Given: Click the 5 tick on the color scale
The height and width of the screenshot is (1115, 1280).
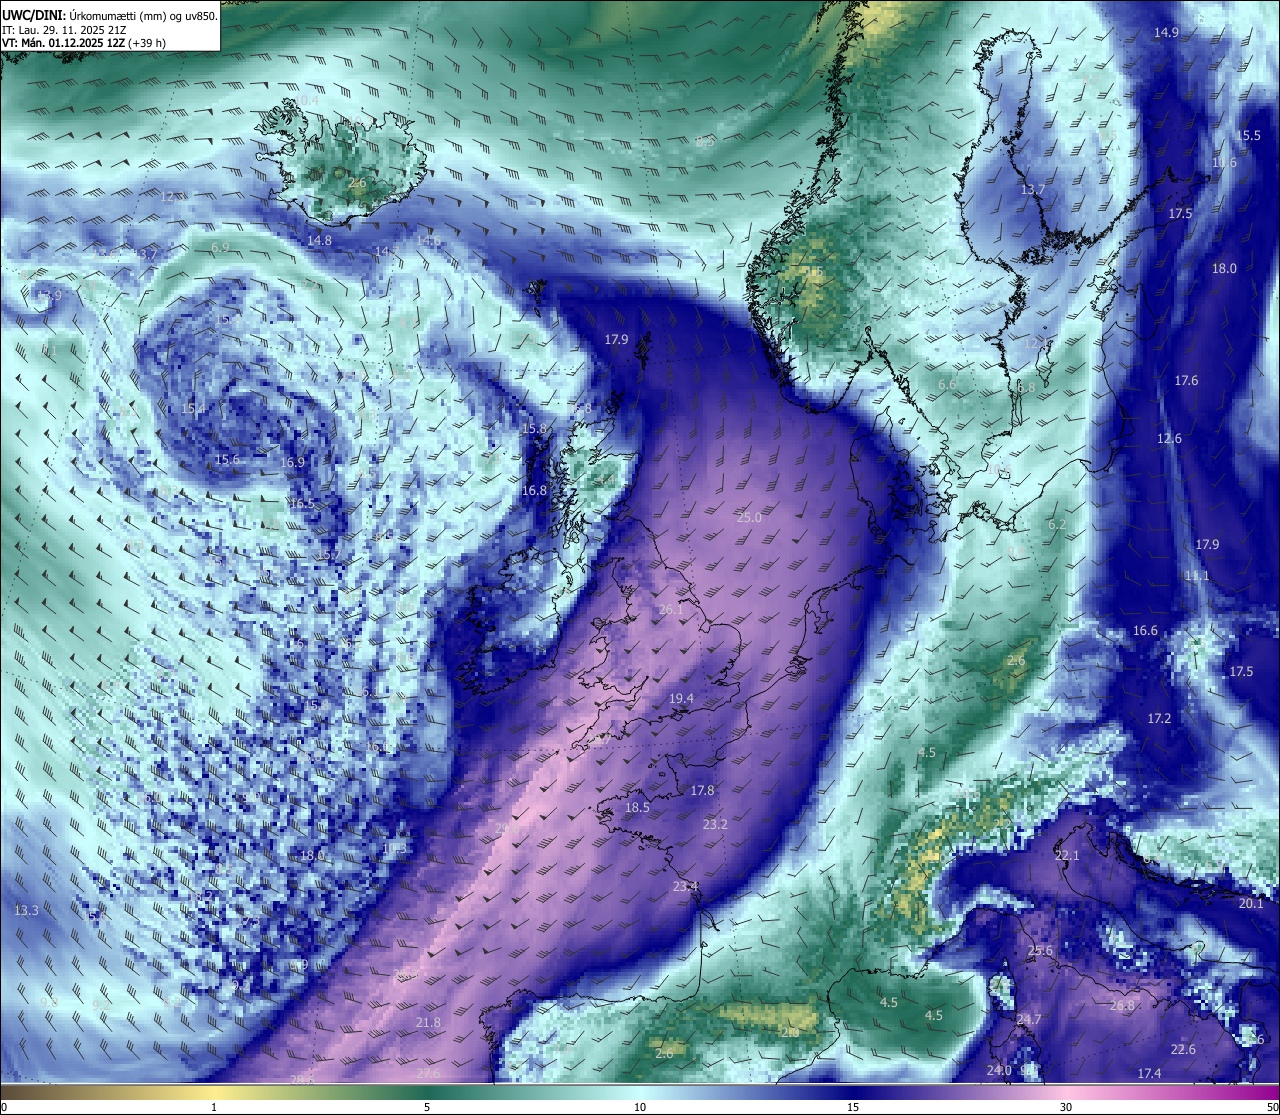Looking at the screenshot, I should coord(427,1107).
